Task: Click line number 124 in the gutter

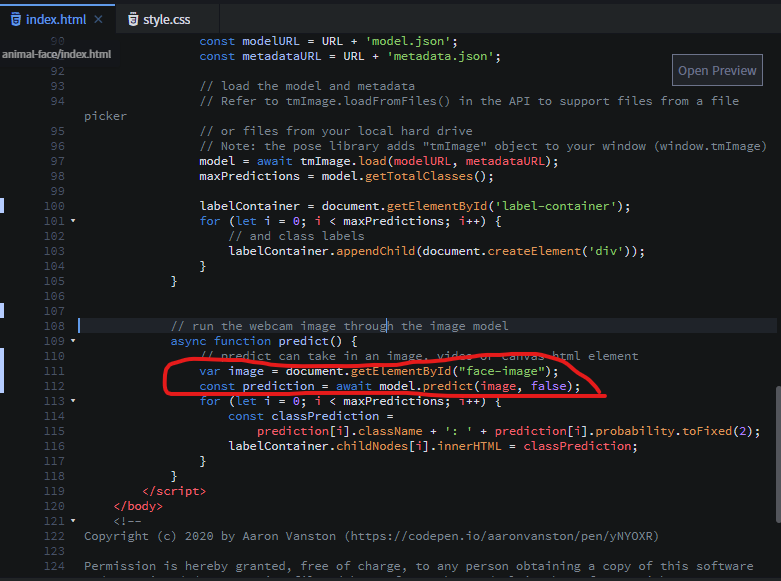Action: (54, 566)
